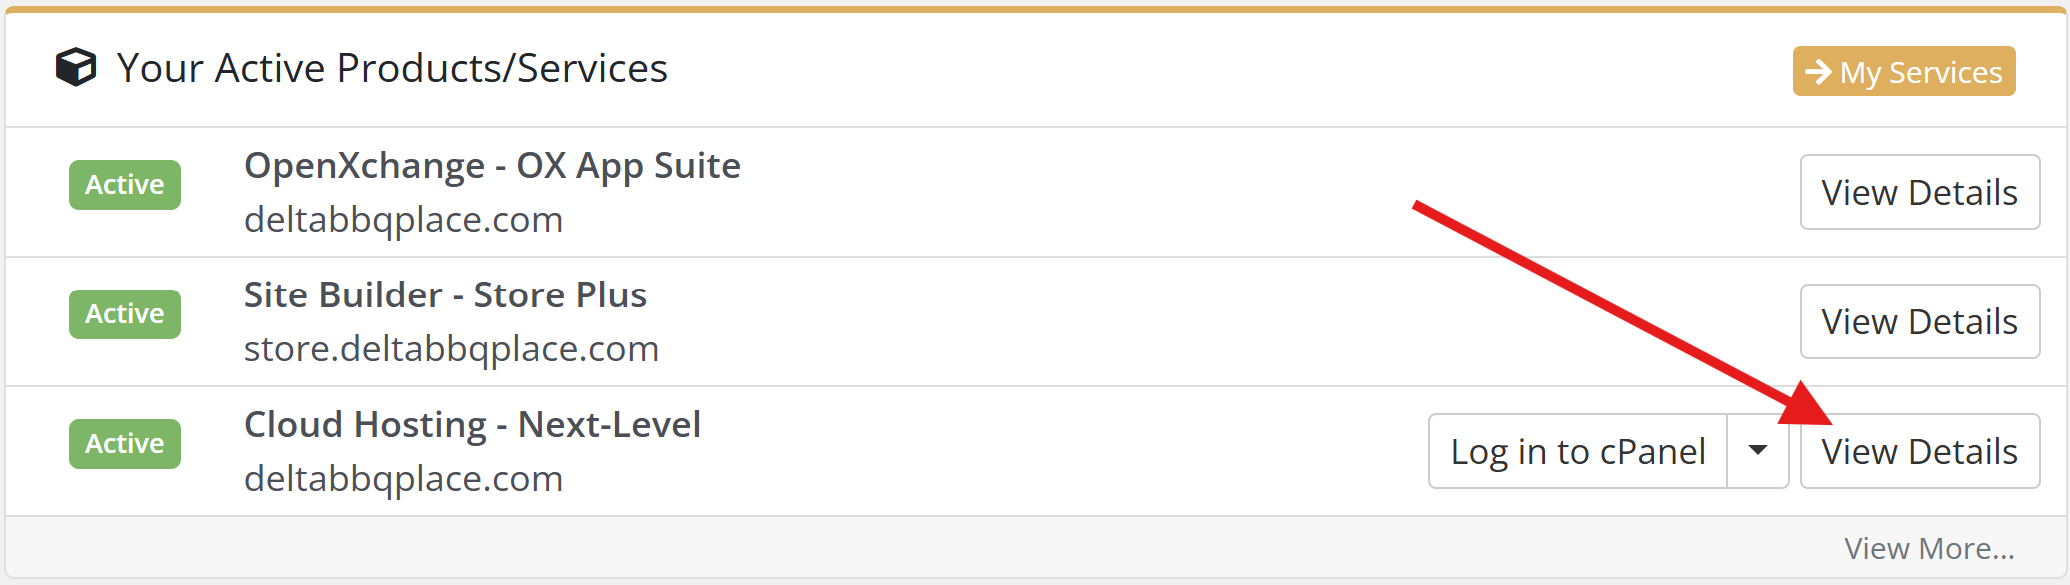Open the Site Builder - Store Plus product

pos(445,295)
